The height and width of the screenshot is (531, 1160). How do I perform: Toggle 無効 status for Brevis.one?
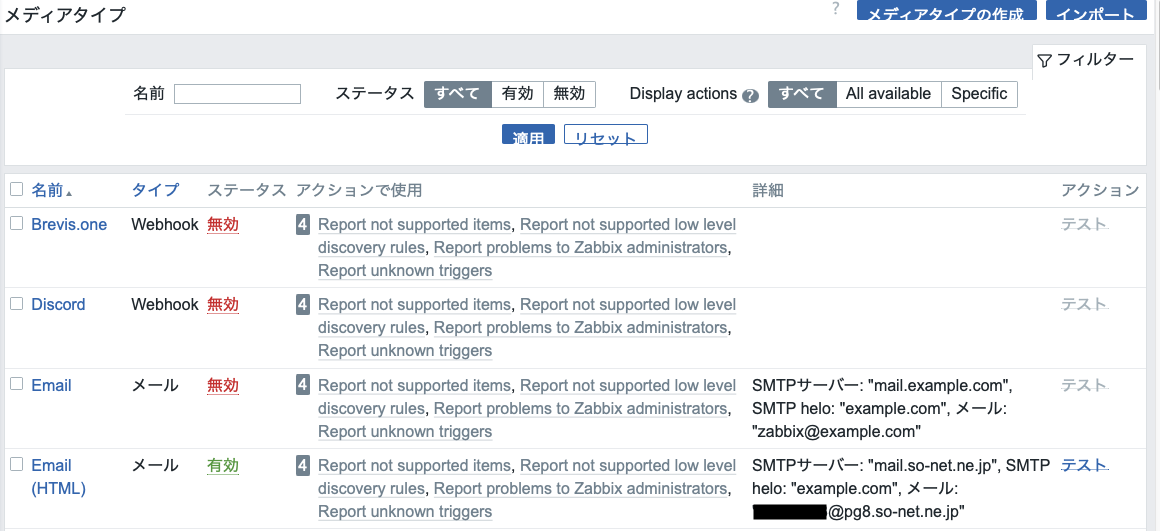(x=223, y=225)
